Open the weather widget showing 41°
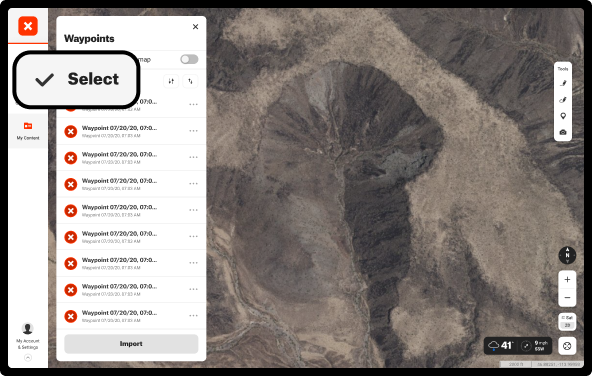 (x=518, y=345)
